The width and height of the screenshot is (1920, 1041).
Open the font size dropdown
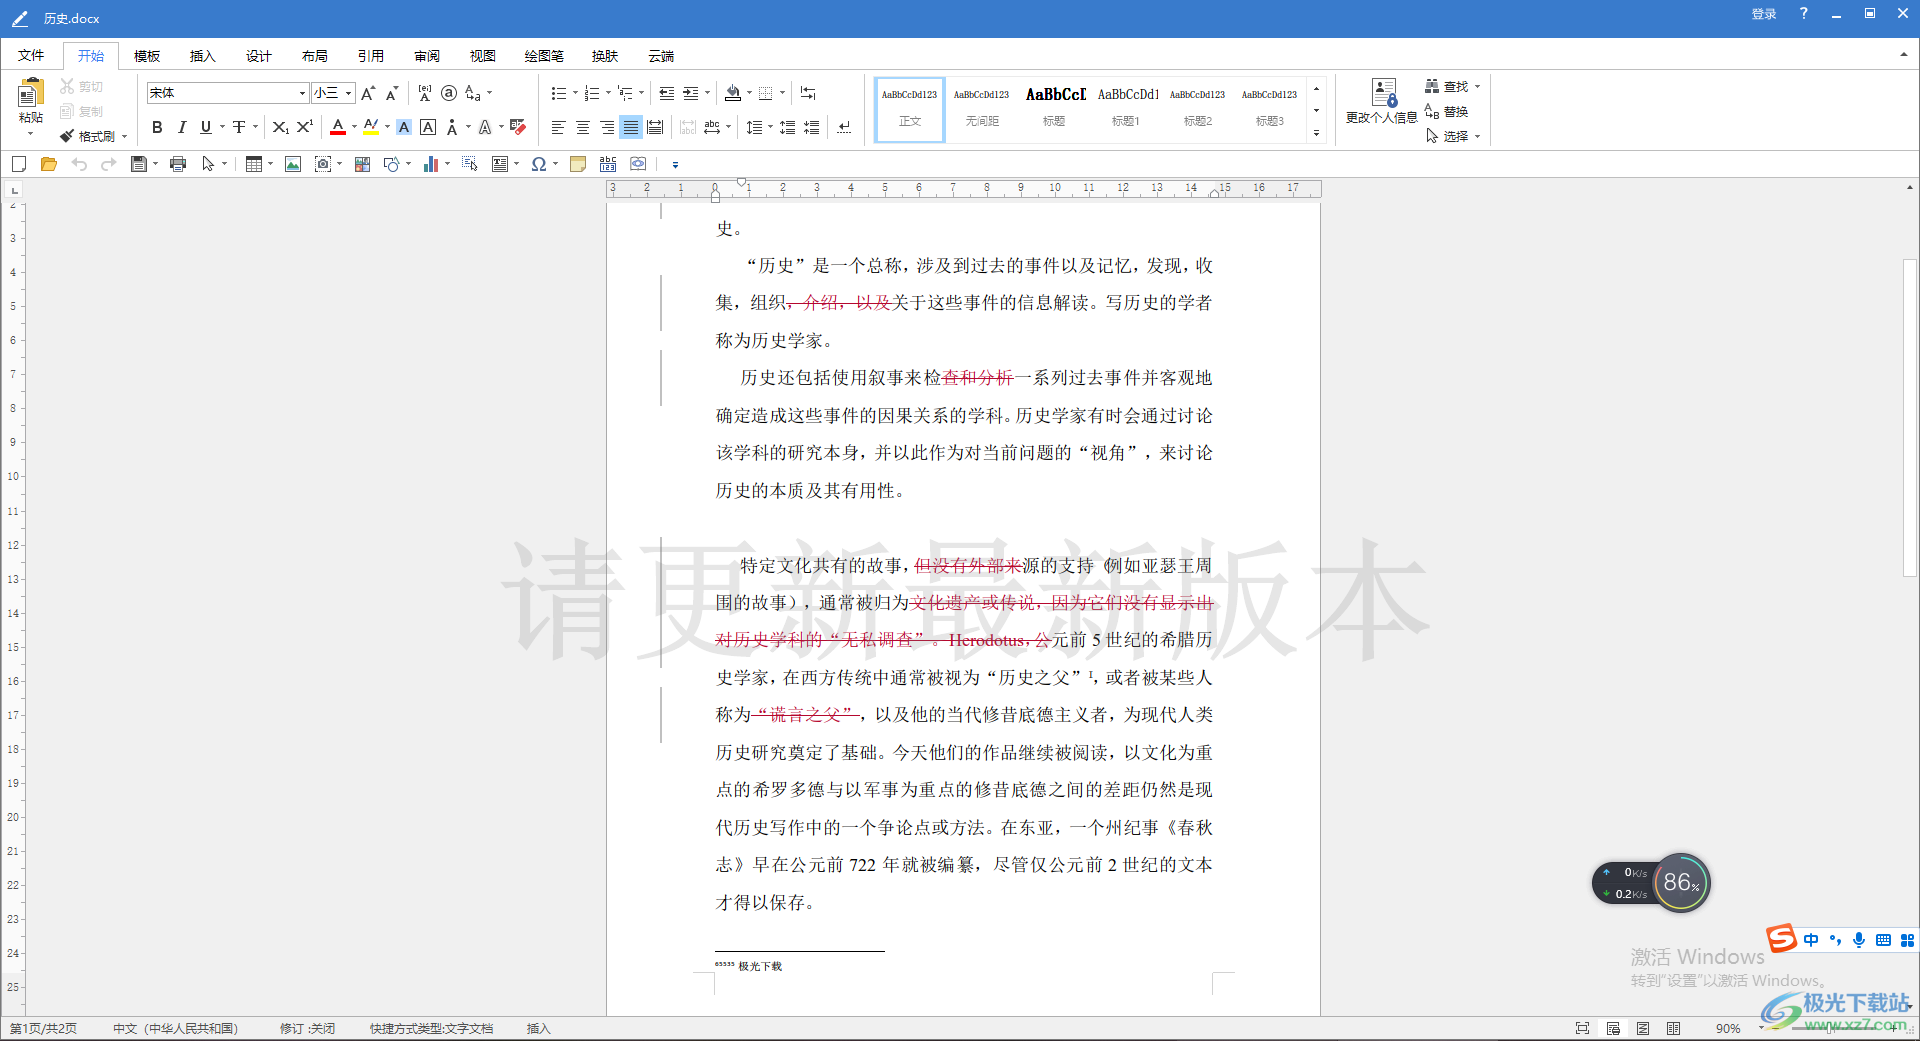pyautogui.click(x=348, y=93)
